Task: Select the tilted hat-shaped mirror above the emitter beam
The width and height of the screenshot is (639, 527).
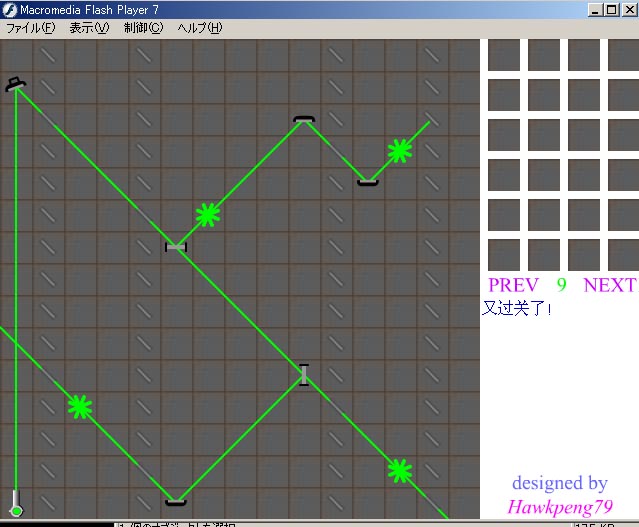Action: [16, 84]
